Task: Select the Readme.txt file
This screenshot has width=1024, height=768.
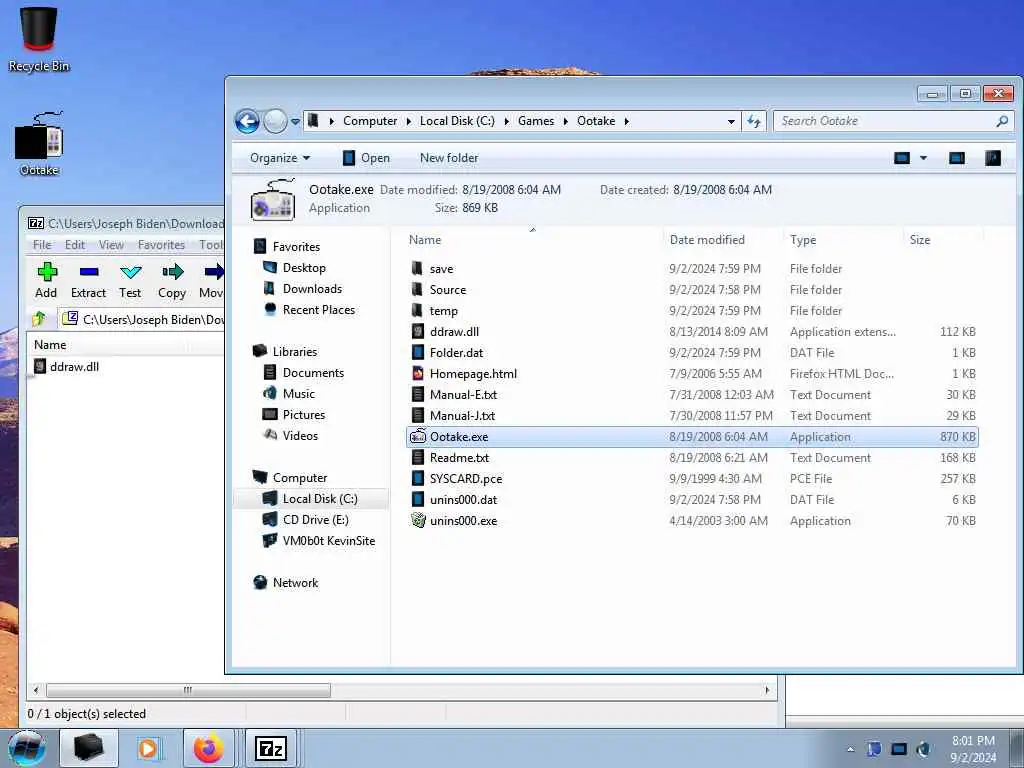Action: pos(692,457)
